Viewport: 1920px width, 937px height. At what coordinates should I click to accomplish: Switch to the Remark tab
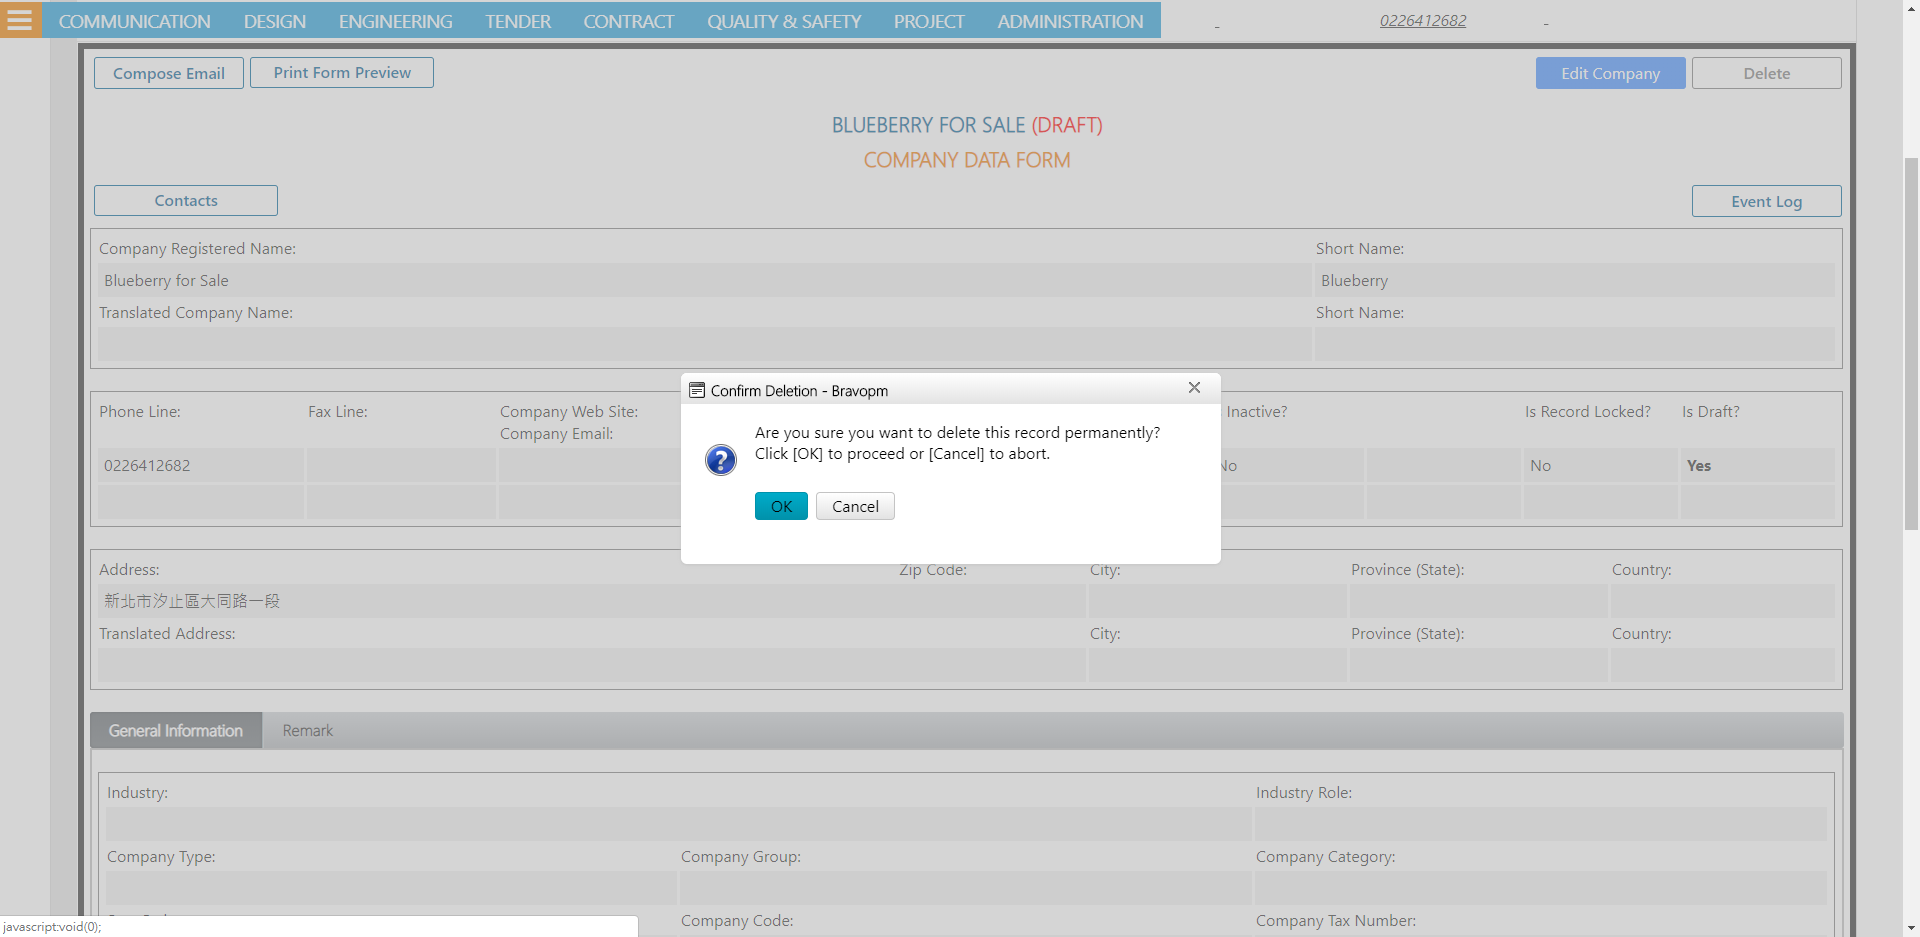[307, 731]
